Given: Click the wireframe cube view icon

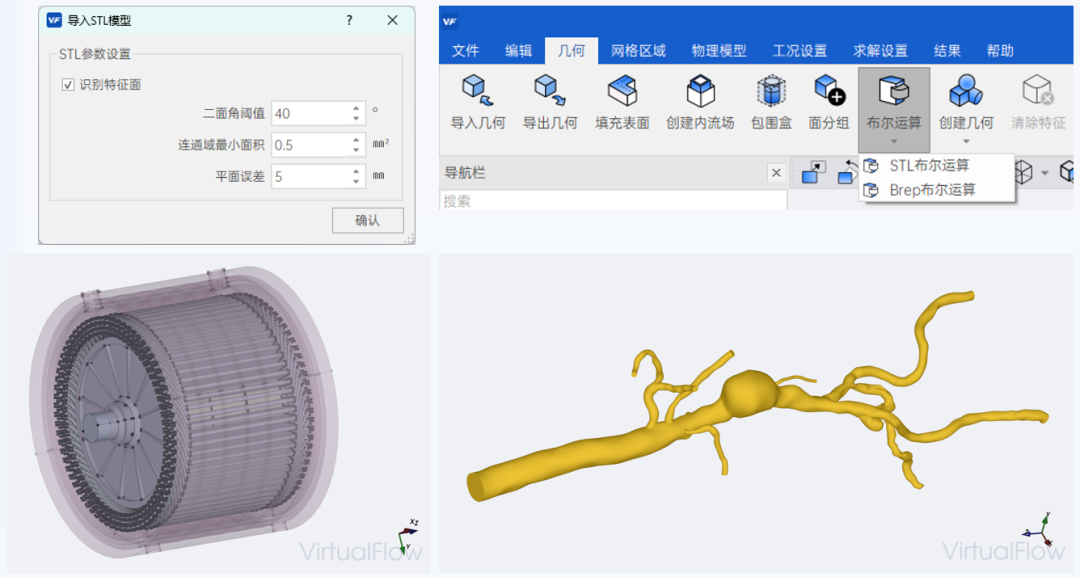Looking at the screenshot, I should pos(1024,172).
